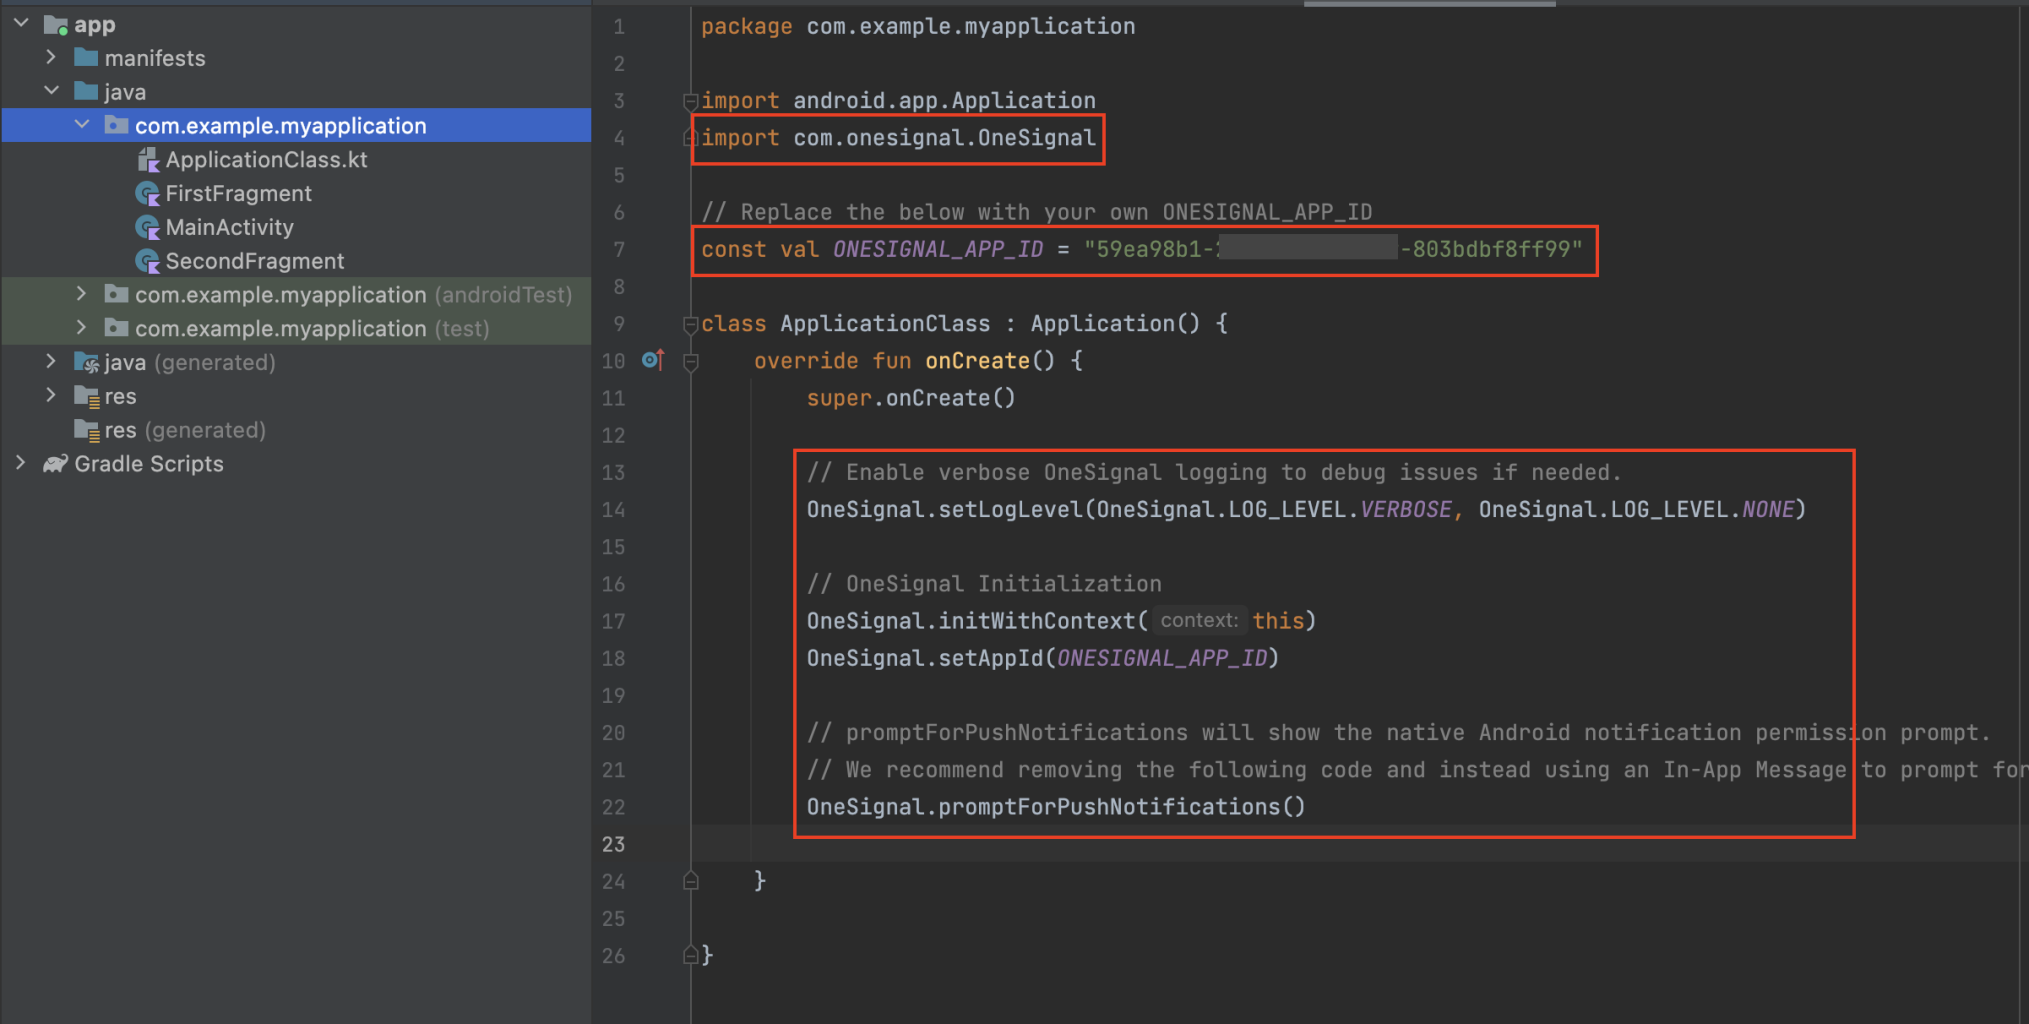The width and height of the screenshot is (2029, 1024).
Task: Click the selected package folder icon
Action: (117, 125)
